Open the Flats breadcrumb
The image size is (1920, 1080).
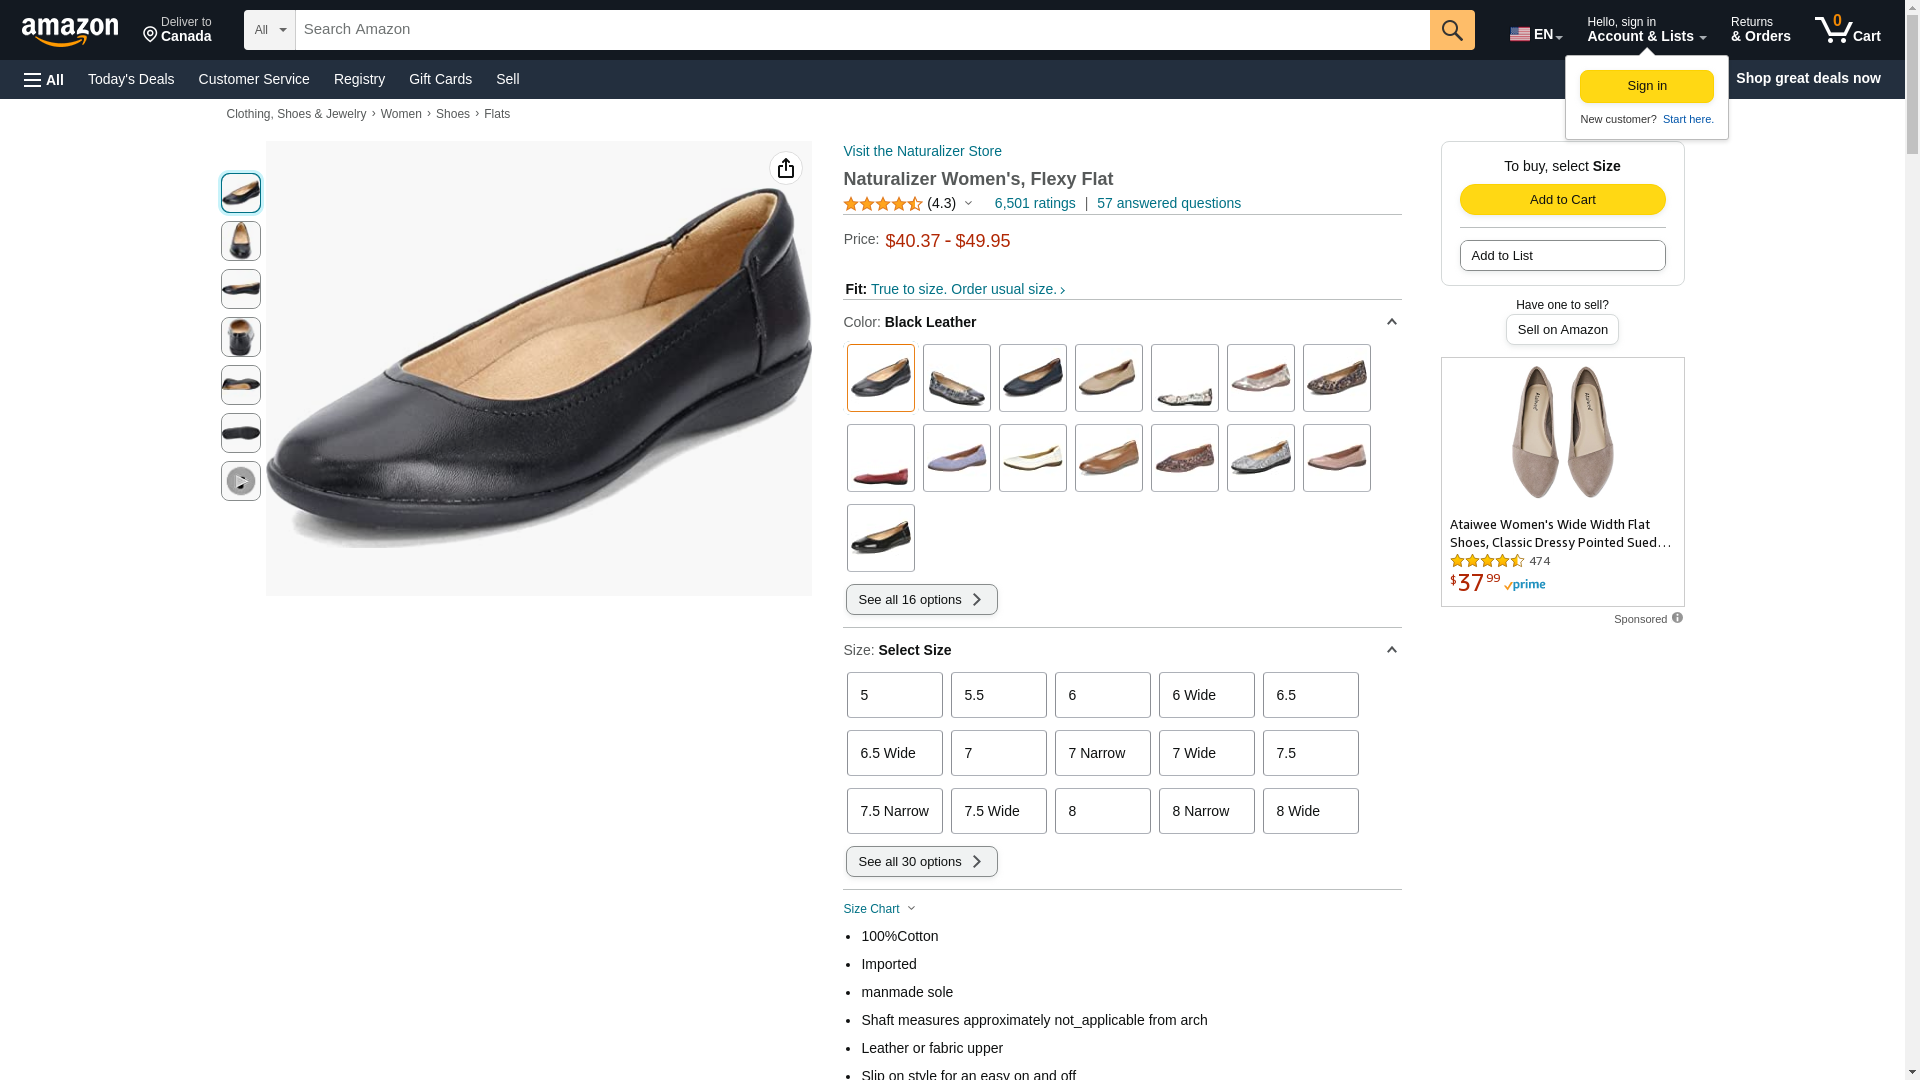[x=497, y=114]
